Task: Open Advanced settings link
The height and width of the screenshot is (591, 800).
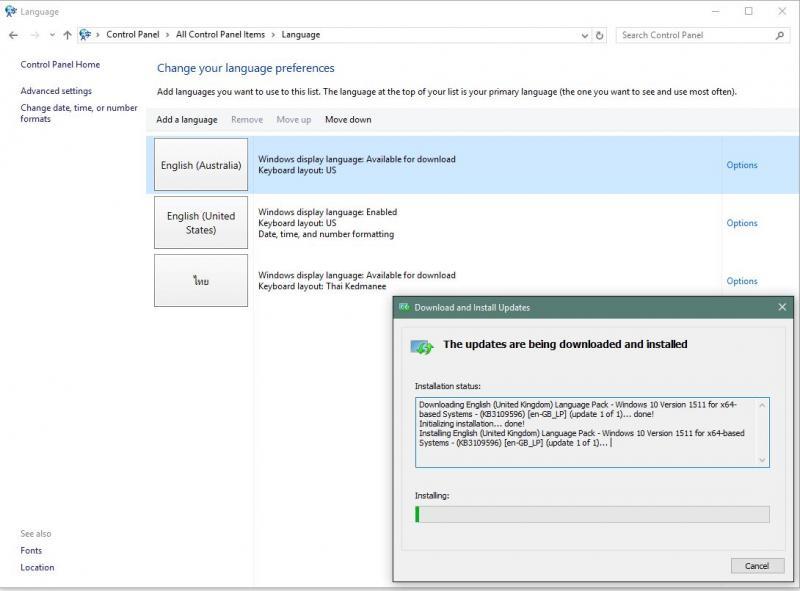Action: pyautogui.click(x=56, y=91)
